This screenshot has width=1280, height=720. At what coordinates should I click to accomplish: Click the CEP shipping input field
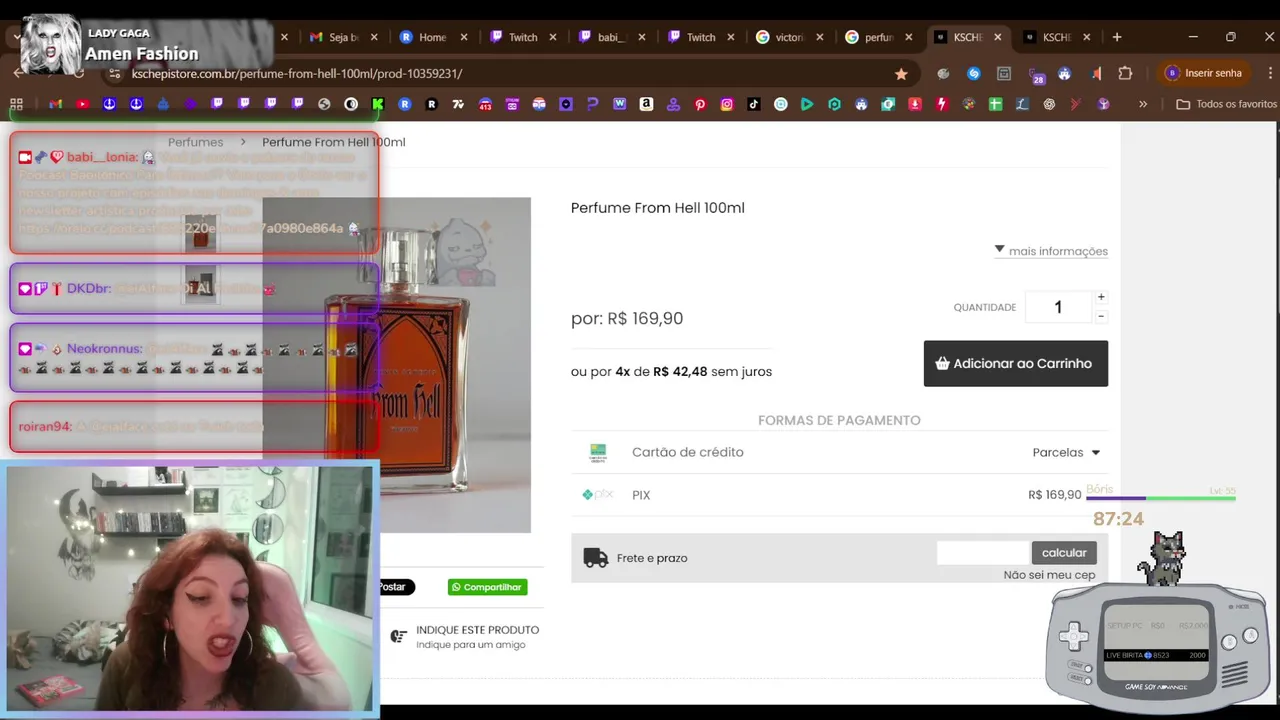[982, 552]
